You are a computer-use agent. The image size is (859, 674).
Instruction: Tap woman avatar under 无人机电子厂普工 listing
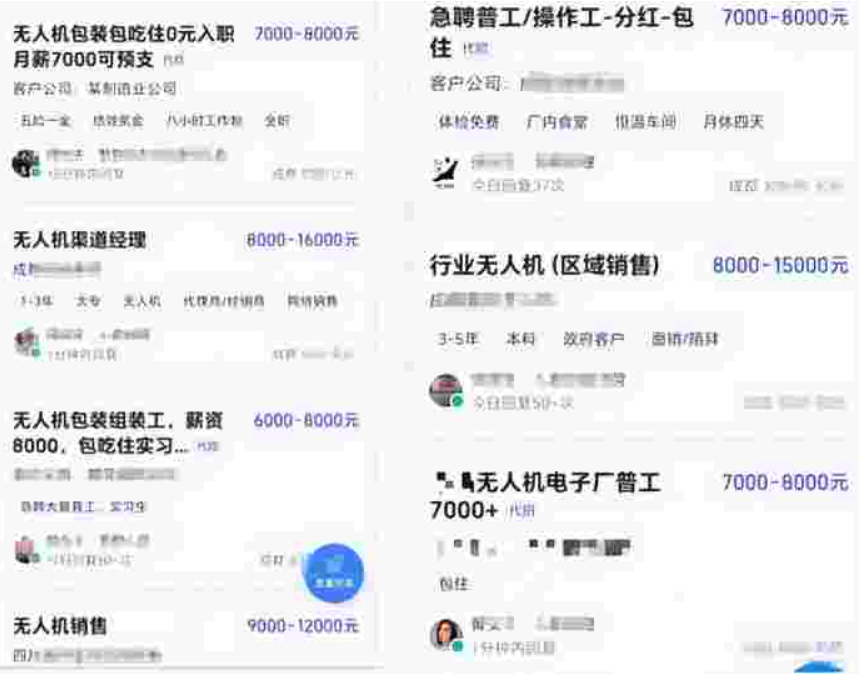click(x=446, y=634)
